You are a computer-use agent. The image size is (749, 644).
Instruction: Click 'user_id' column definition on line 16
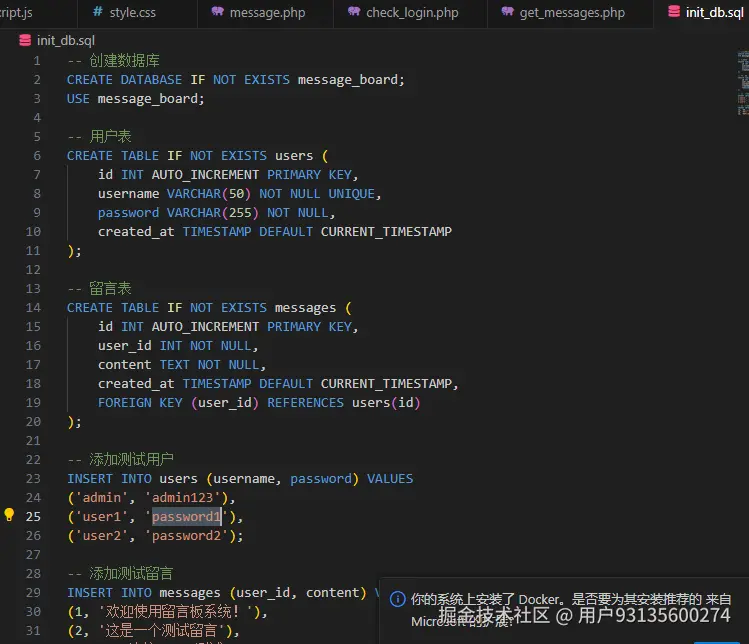(x=125, y=346)
